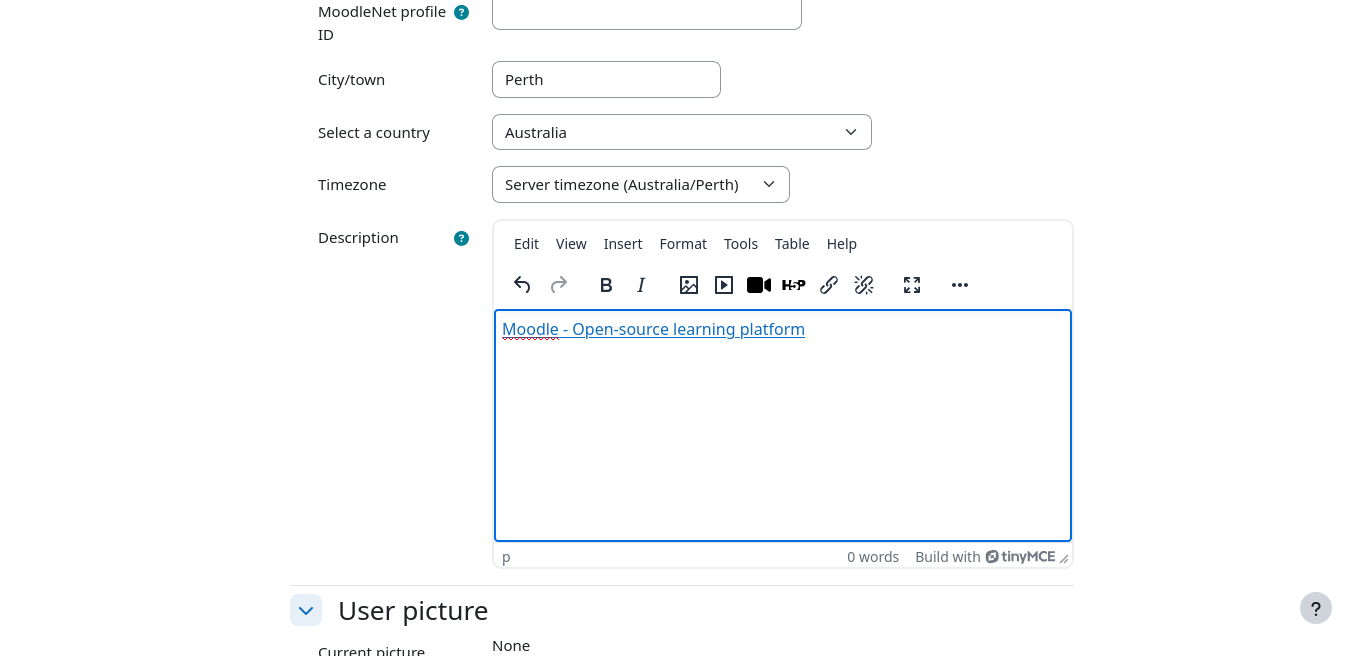This screenshot has height=656, width=1364.
Task: Open the Timezone dropdown
Action: coord(640,184)
